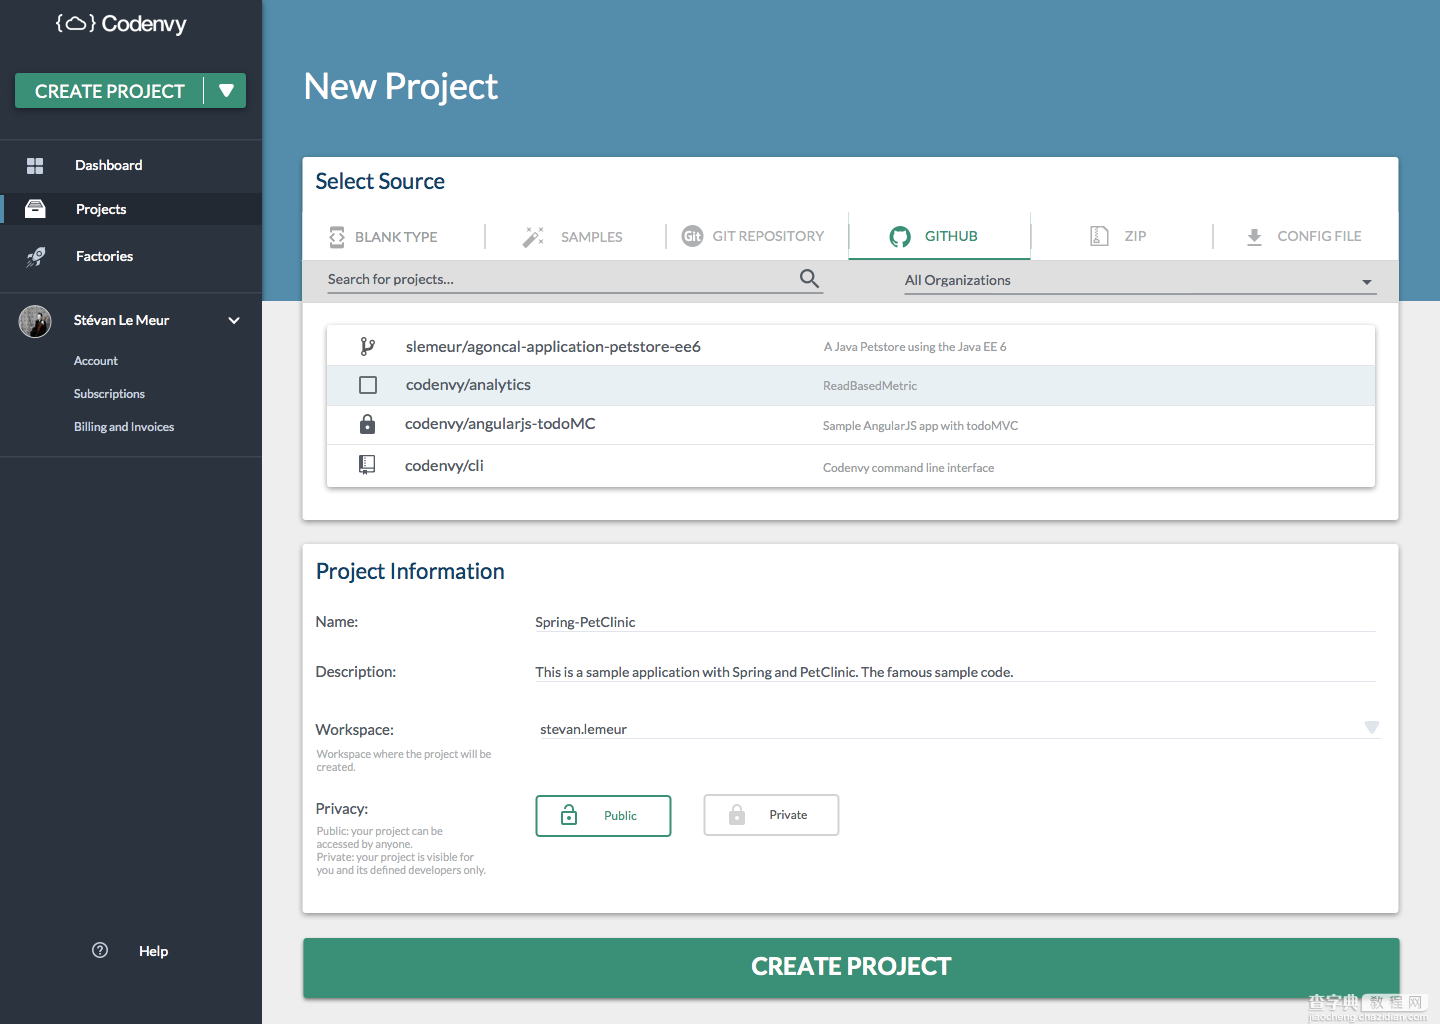1440x1024 pixels.
Task: Click the lock icon for codenvy/angularjs-todoMC
Action: (x=367, y=424)
